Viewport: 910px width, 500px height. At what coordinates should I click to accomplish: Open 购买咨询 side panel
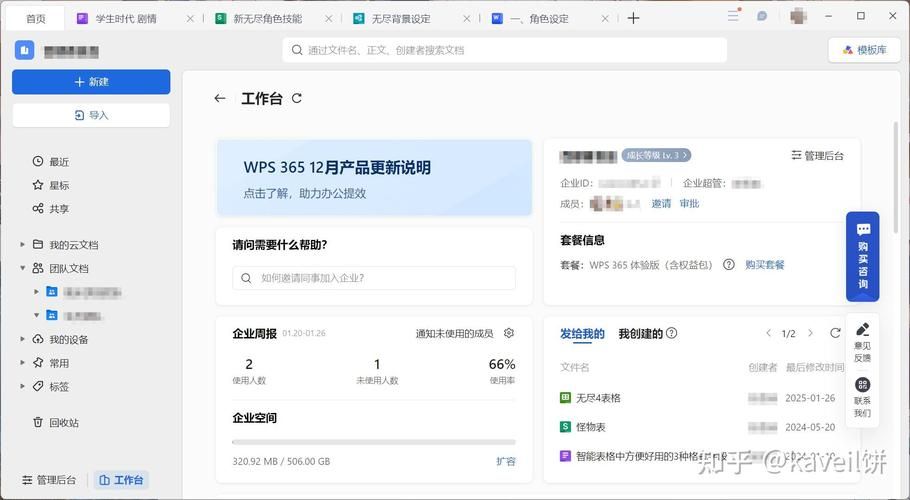pos(862,256)
